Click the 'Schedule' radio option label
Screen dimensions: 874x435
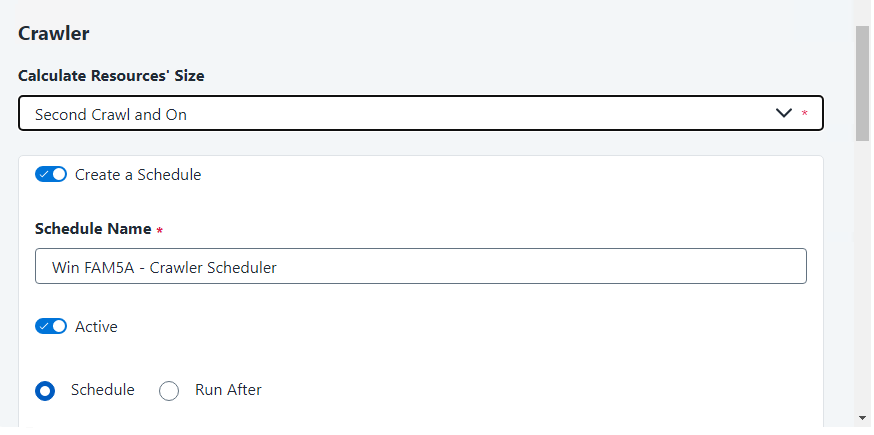[x=103, y=390]
